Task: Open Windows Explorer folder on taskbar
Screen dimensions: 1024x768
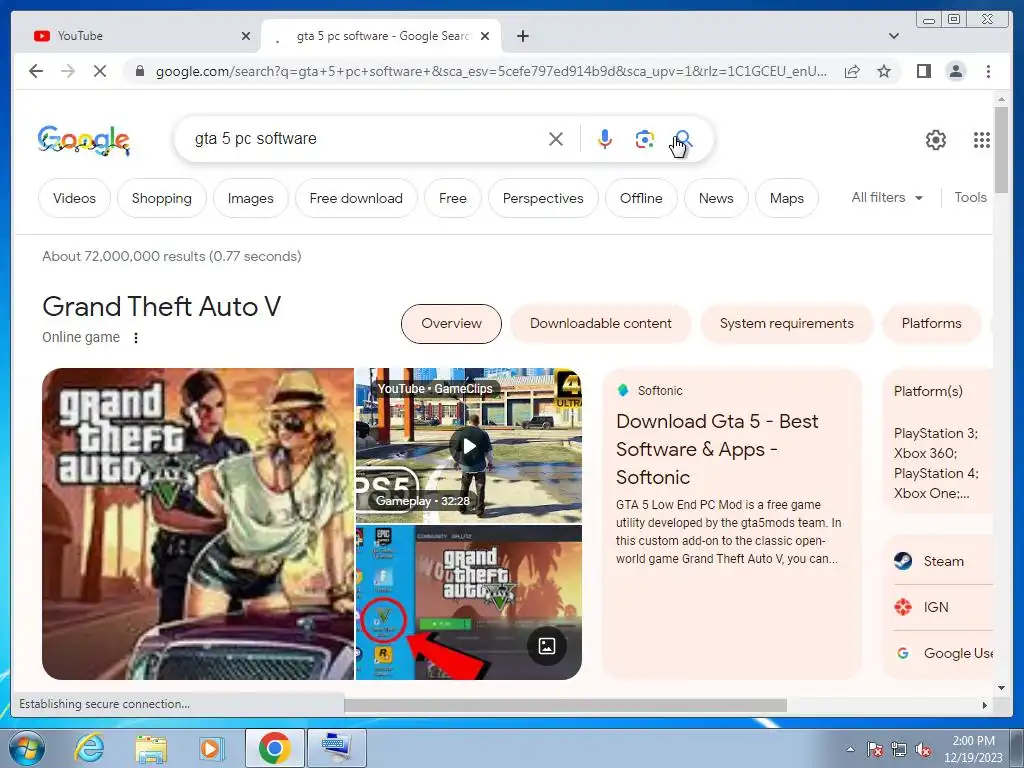Action: click(151, 748)
